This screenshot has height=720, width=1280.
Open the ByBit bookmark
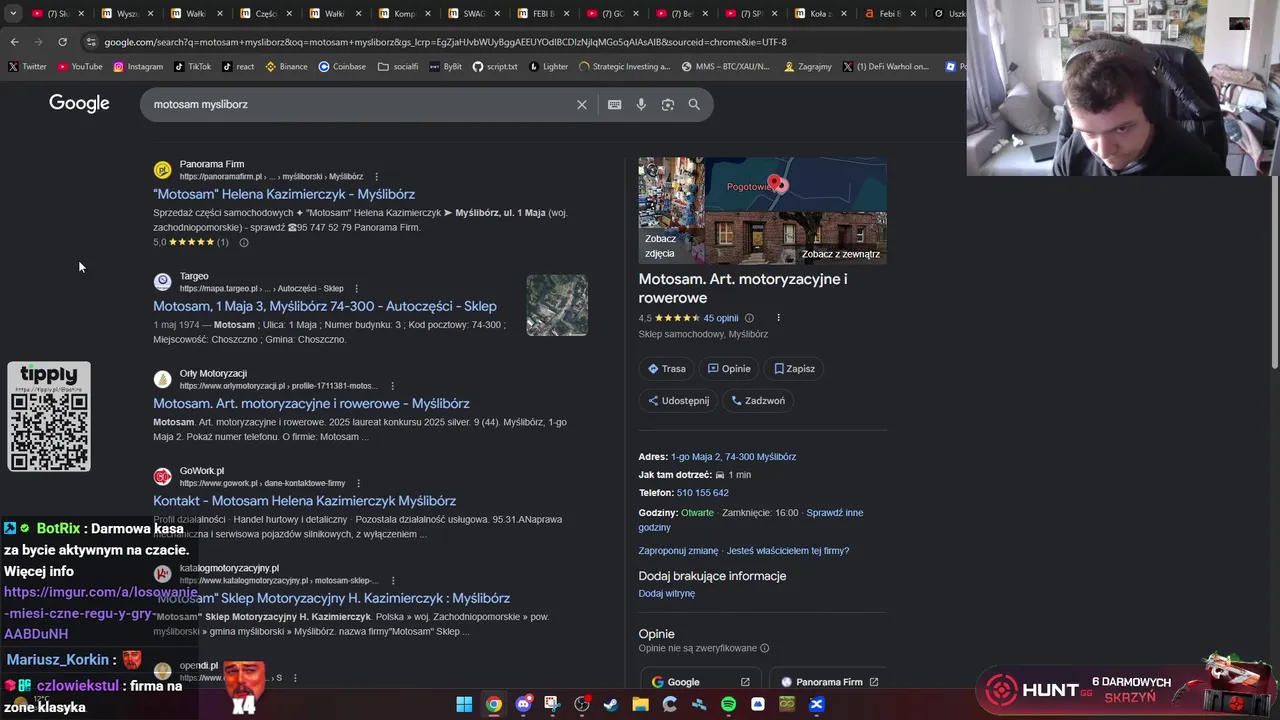(x=445, y=67)
